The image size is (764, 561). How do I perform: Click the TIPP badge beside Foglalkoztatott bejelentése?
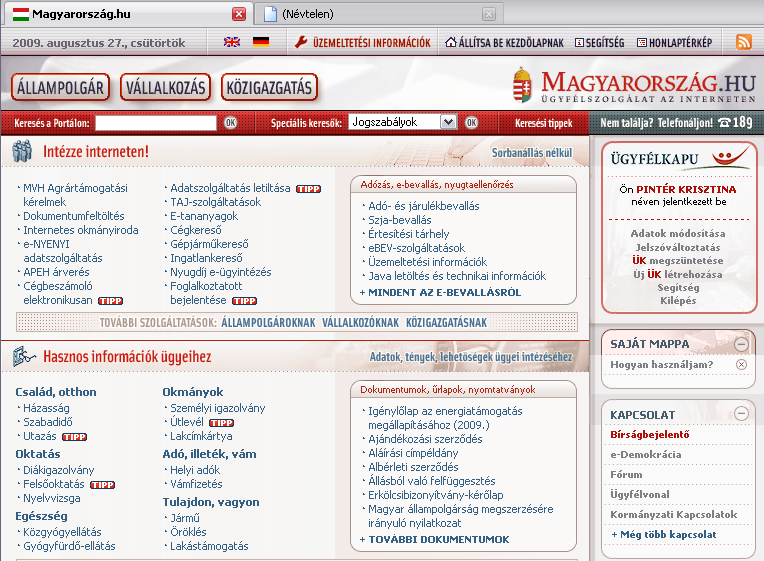tap(245, 301)
